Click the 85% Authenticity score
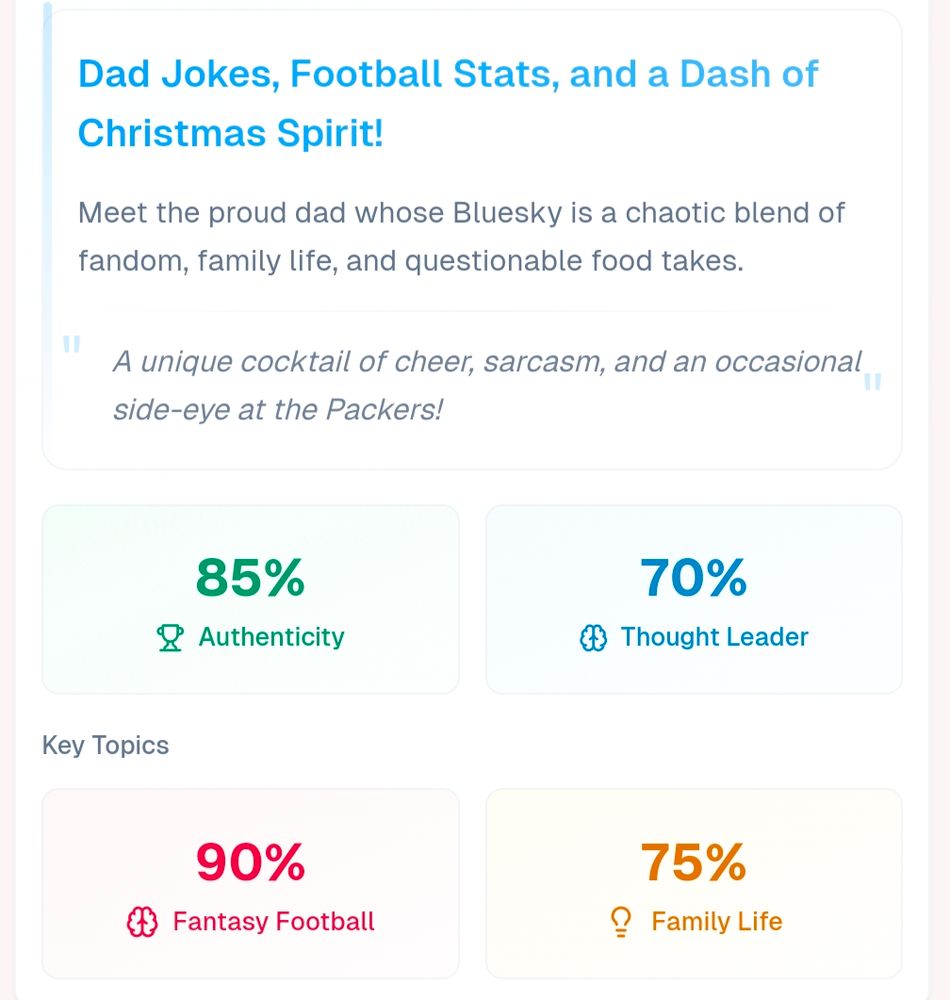The width and height of the screenshot is (950, 1000). [250, 577]
